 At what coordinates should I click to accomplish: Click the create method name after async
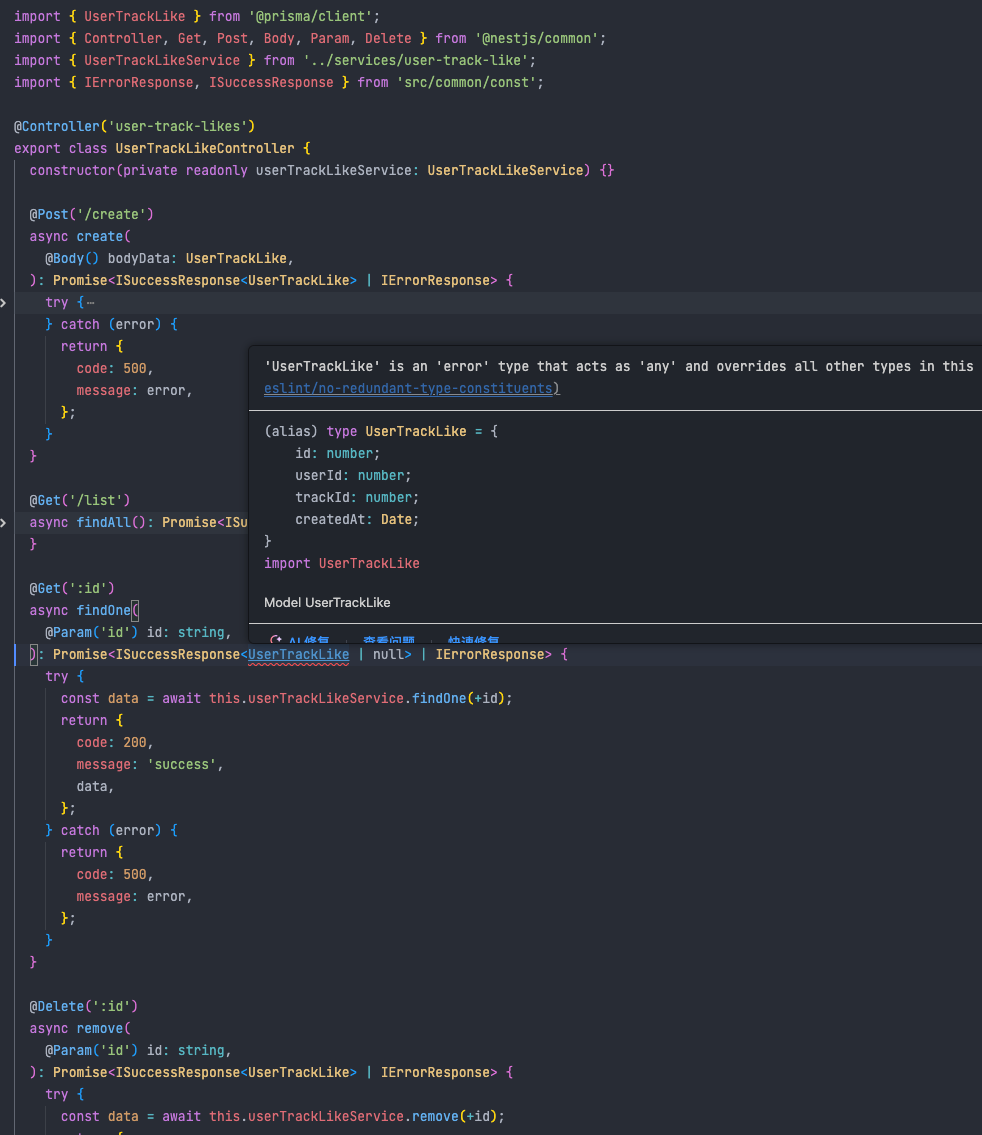tap(100, 237)
